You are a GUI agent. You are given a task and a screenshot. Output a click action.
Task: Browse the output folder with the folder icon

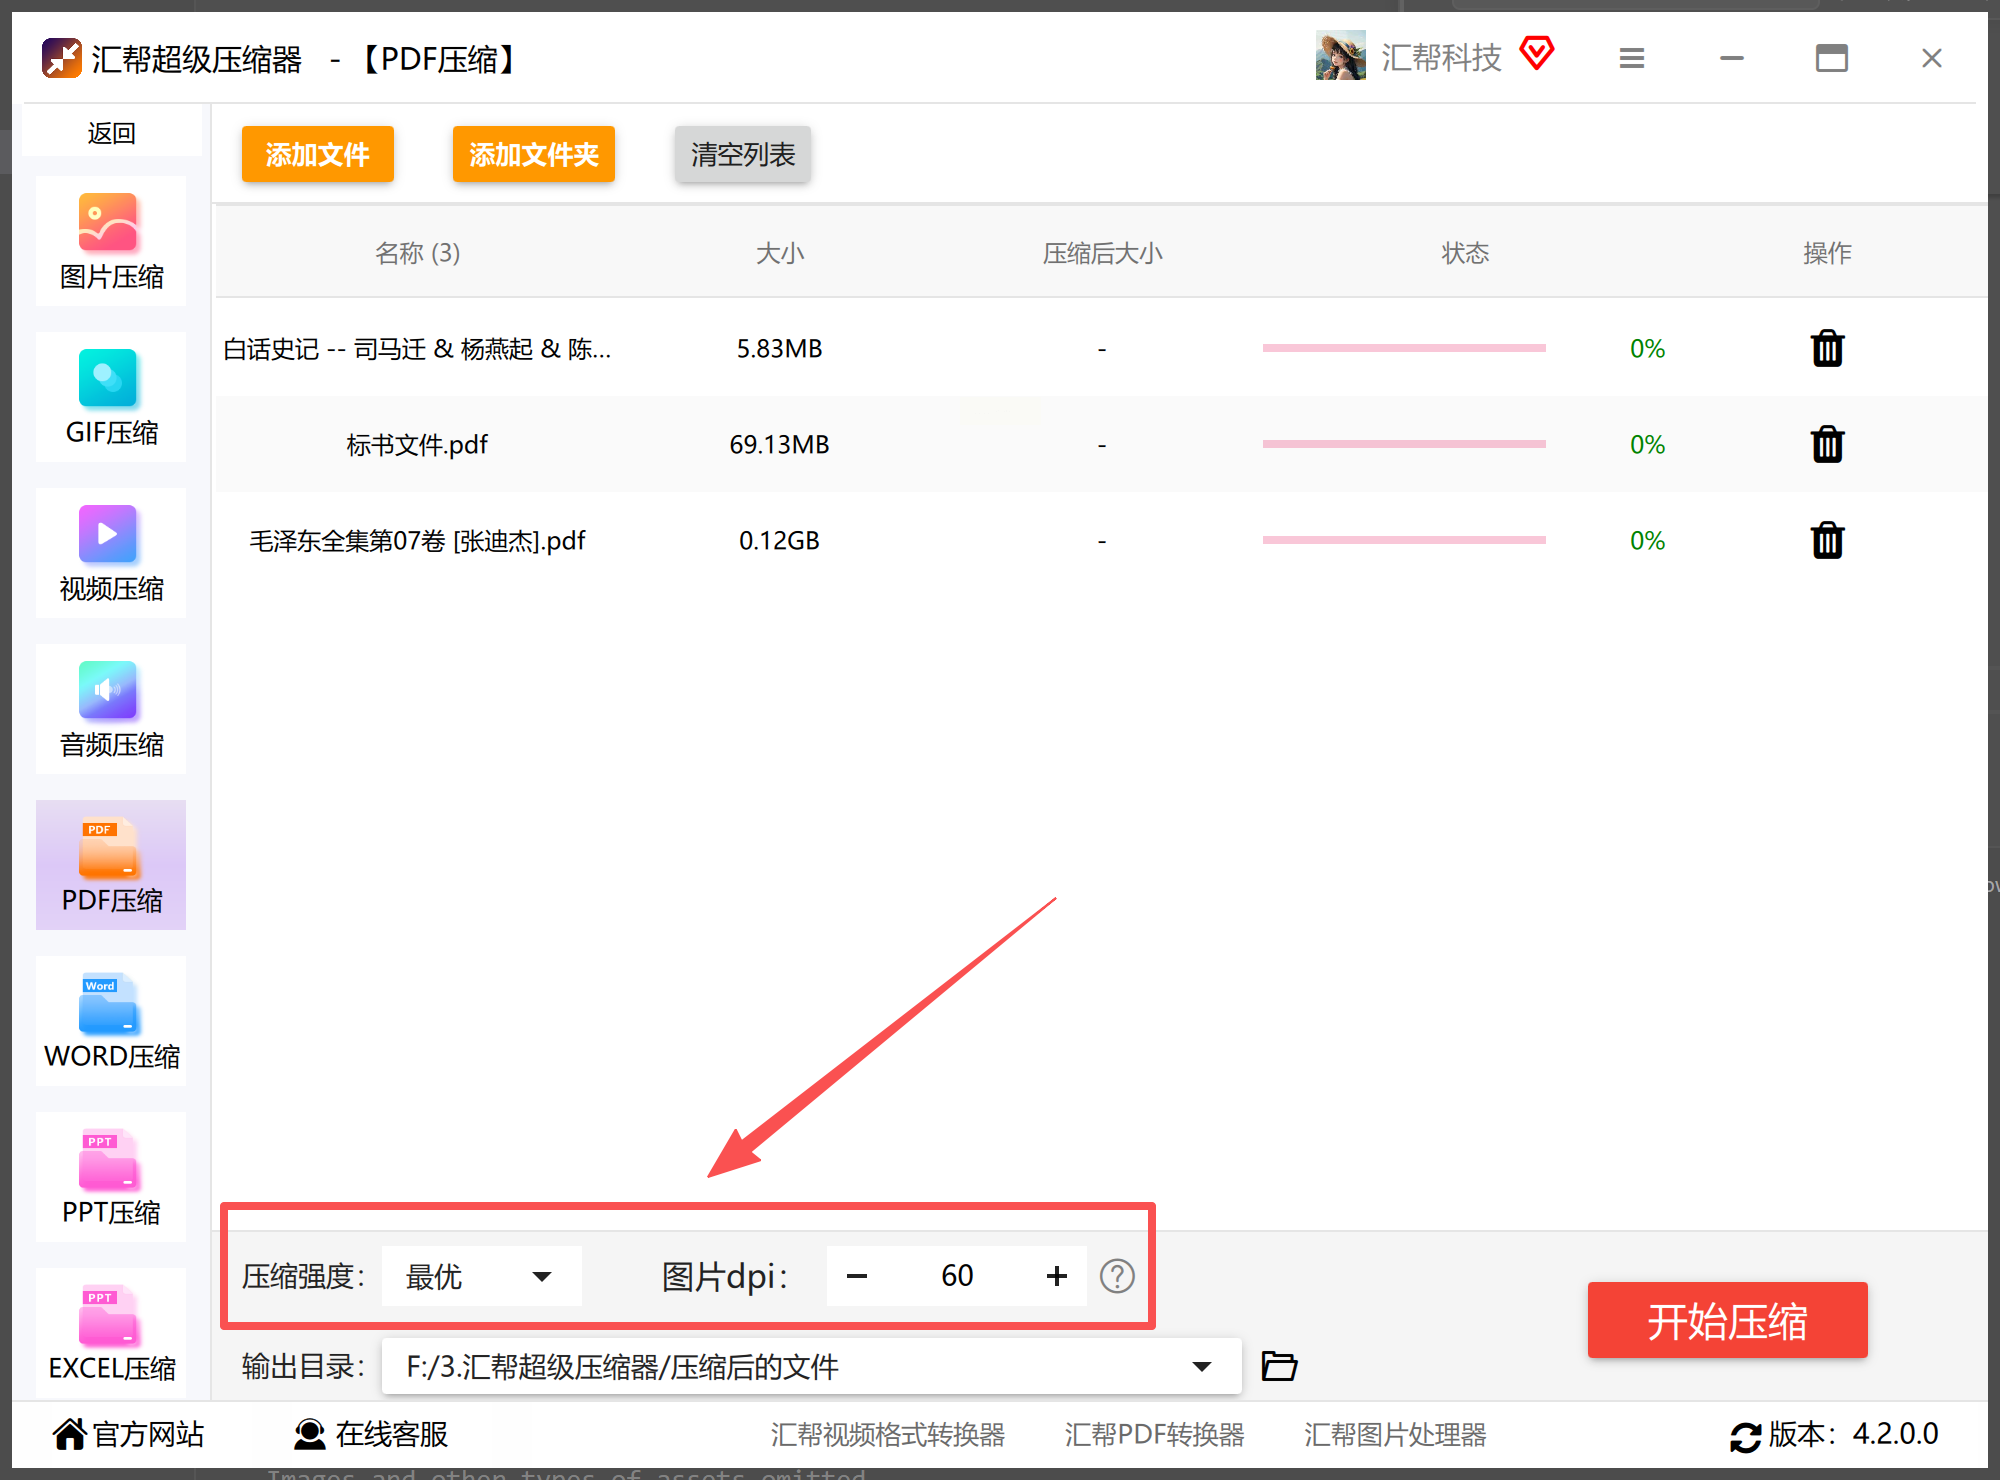click(x=1279, y=1366)
